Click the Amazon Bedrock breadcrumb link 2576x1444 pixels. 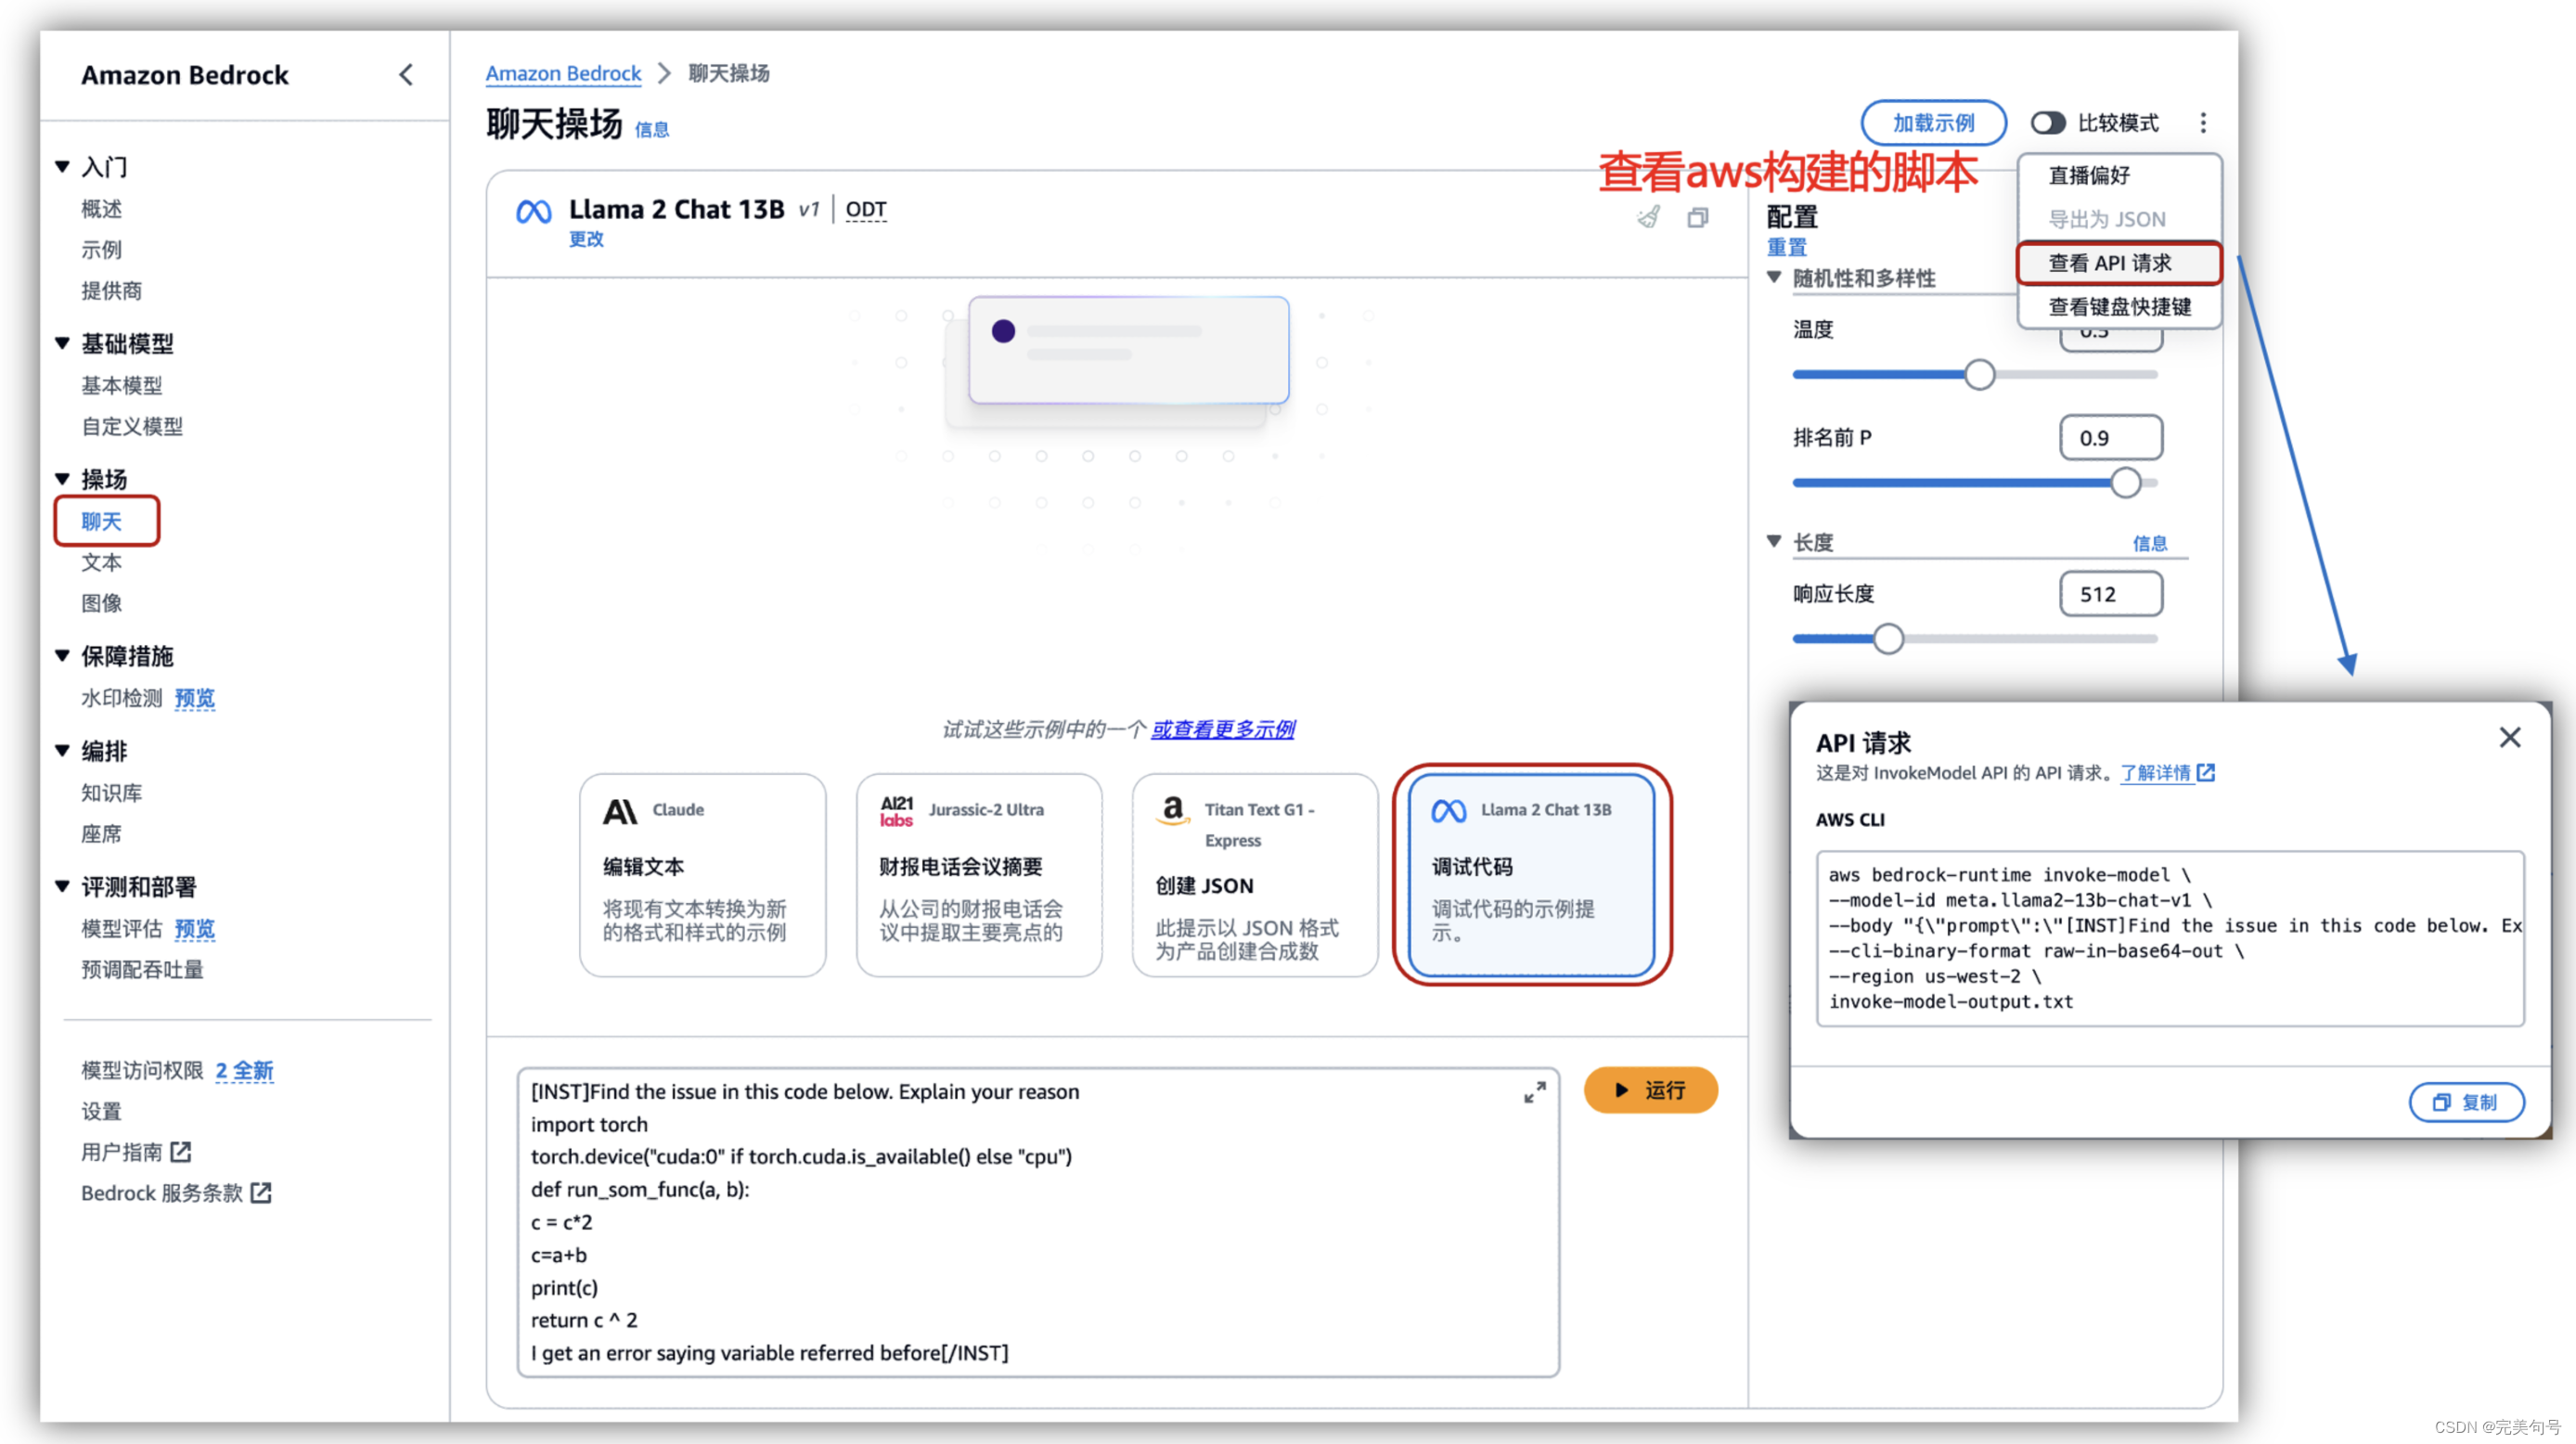pyautogui.click(x=563, y=73)
